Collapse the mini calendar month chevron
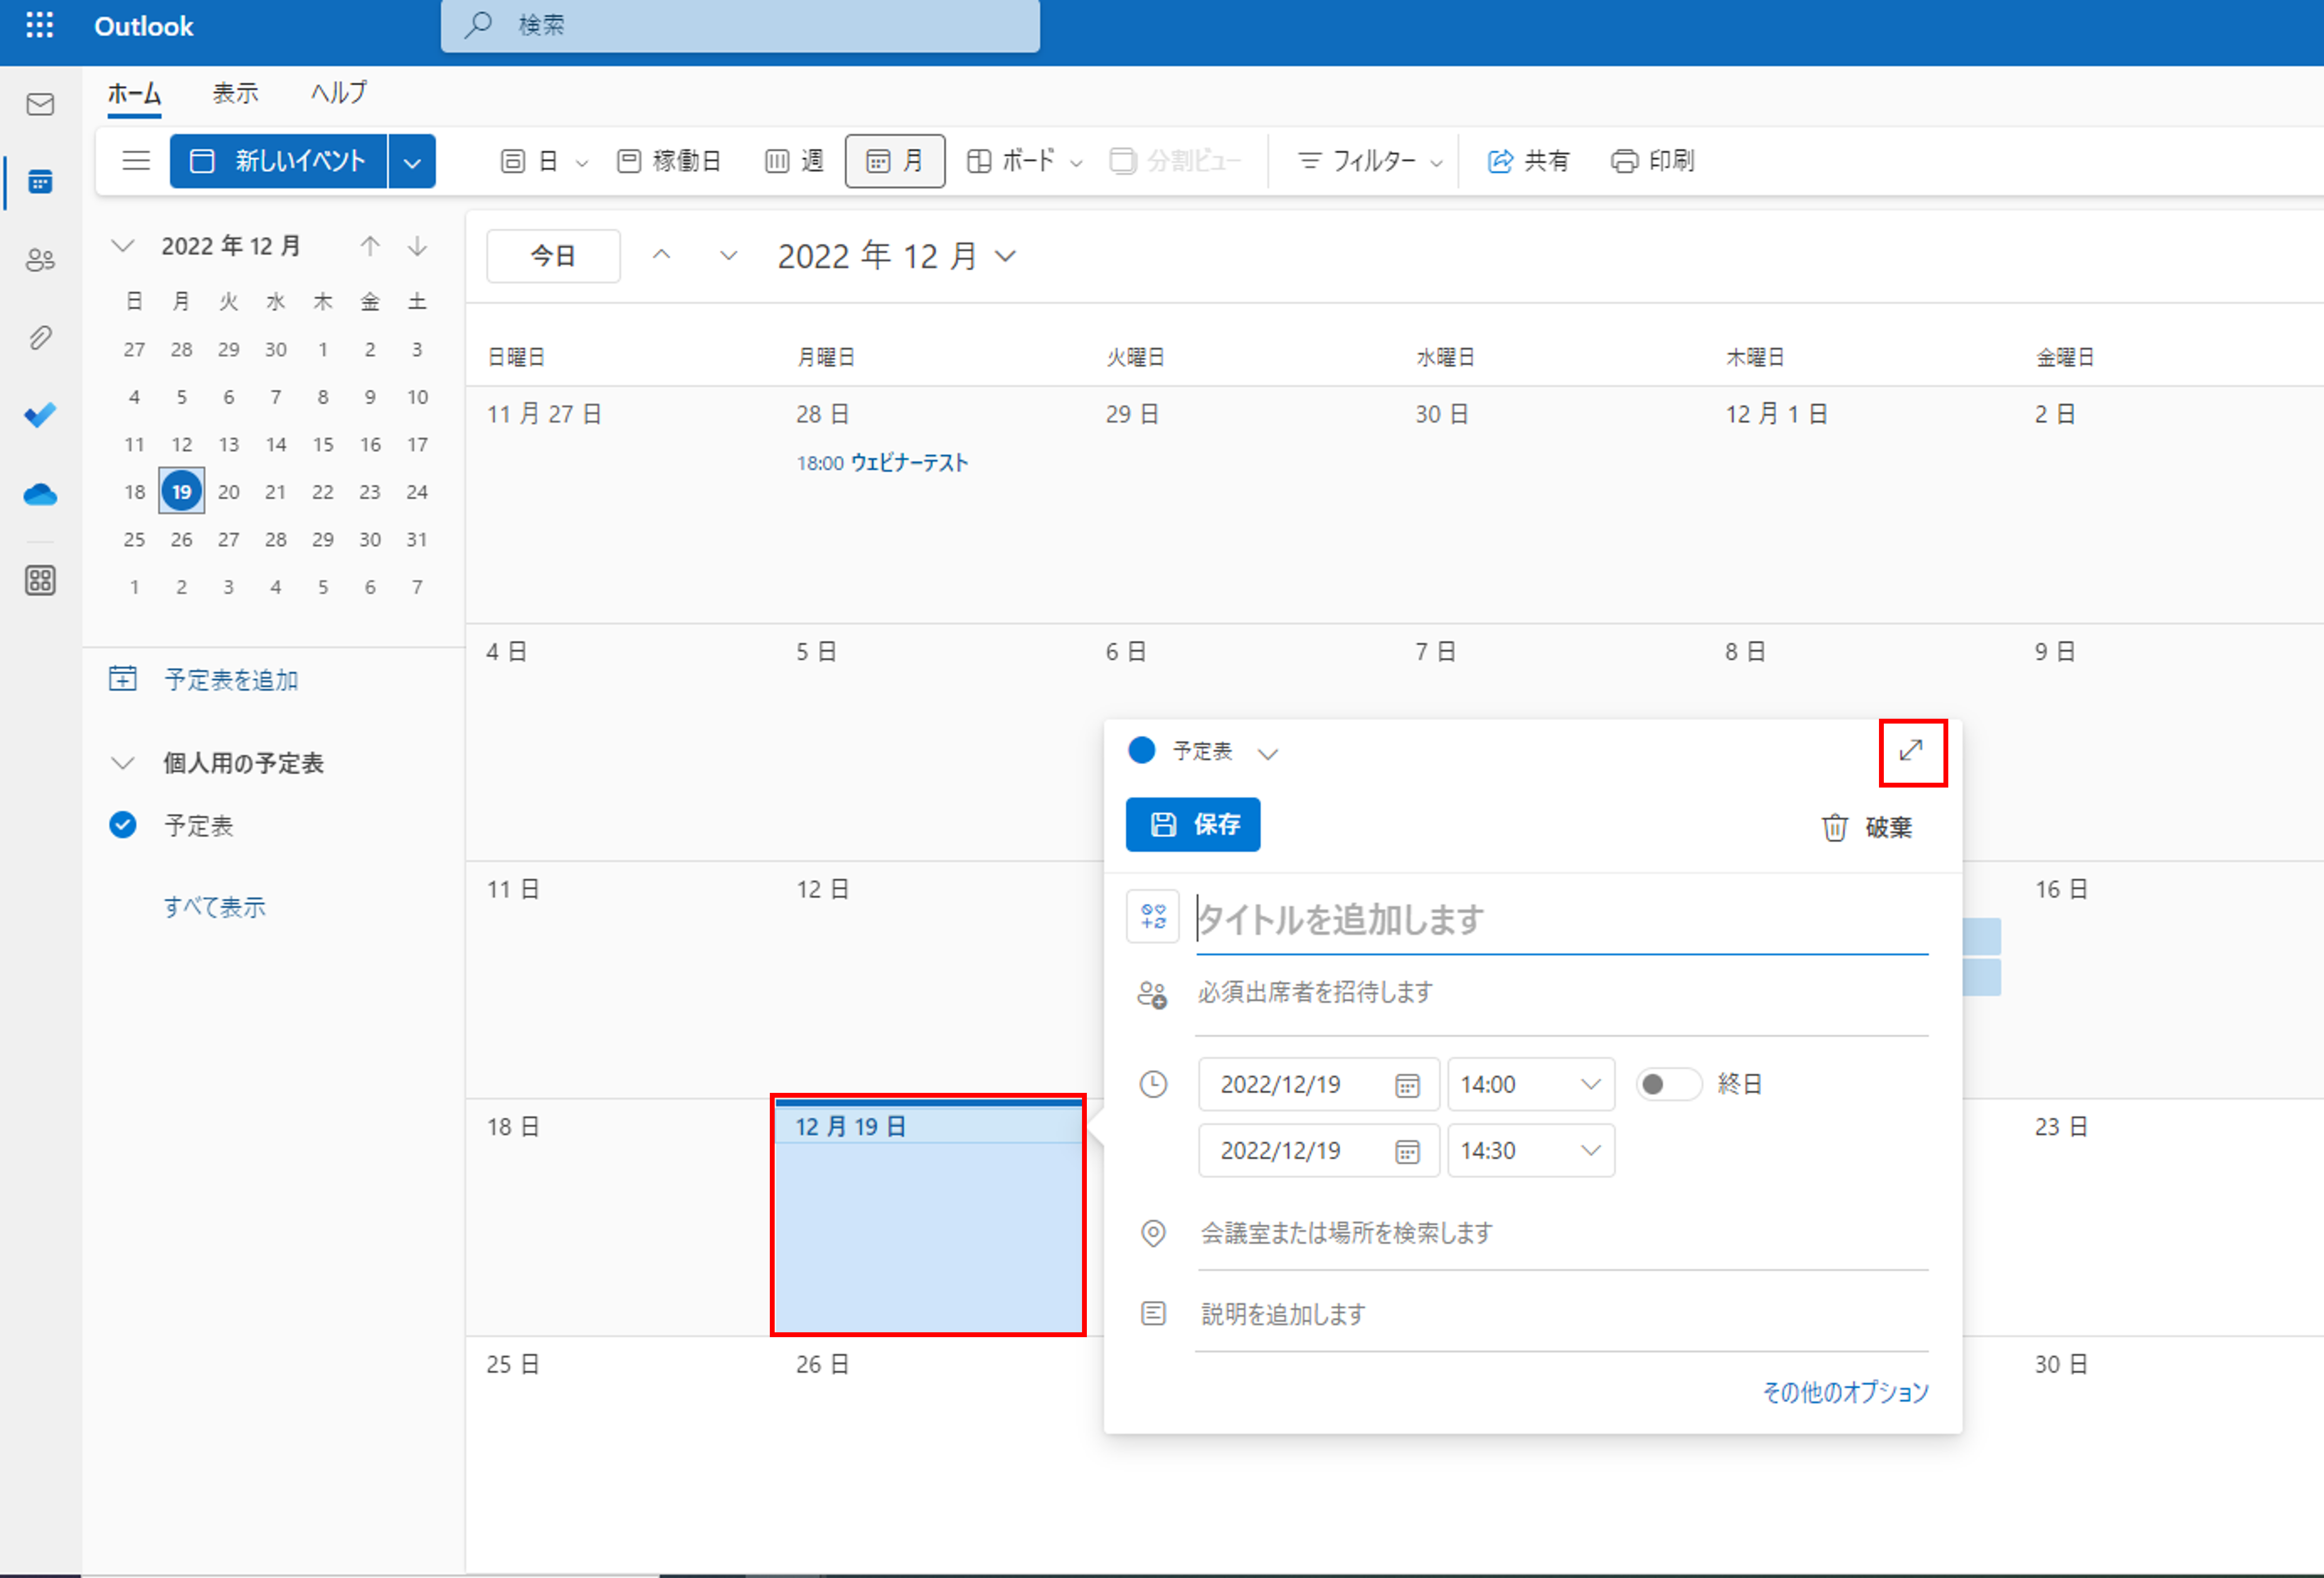Viewport: 2324px width, 1578px height. click(x=123, y=246)
